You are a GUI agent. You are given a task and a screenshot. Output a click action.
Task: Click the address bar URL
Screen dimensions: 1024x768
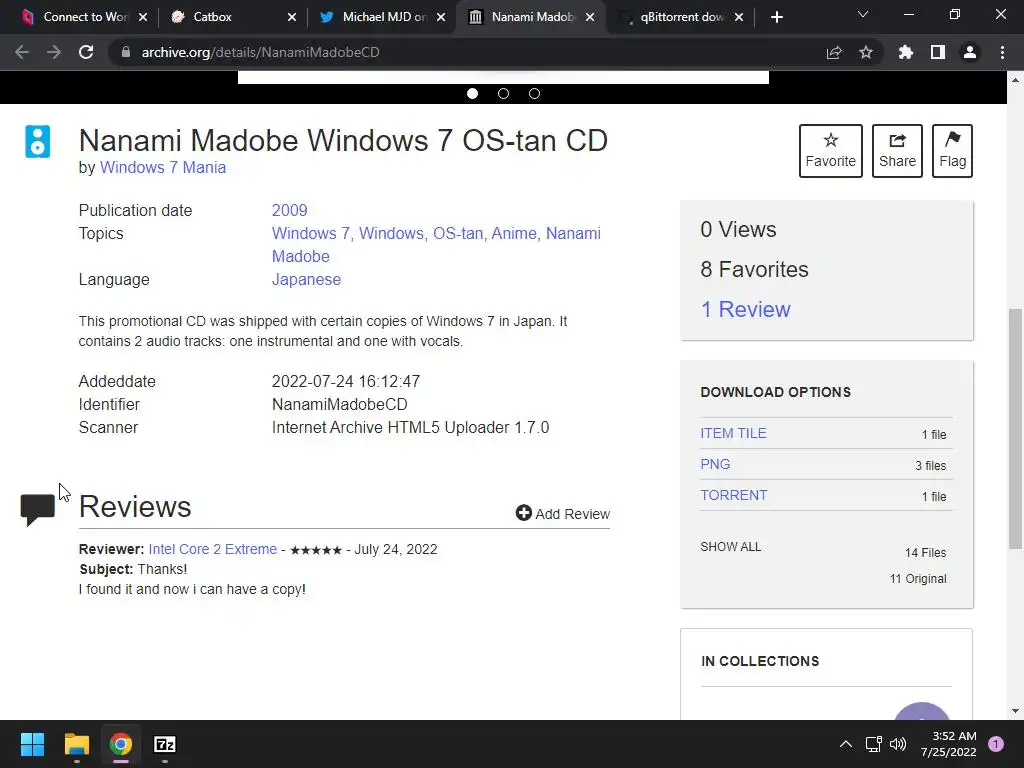click(260, 52)
